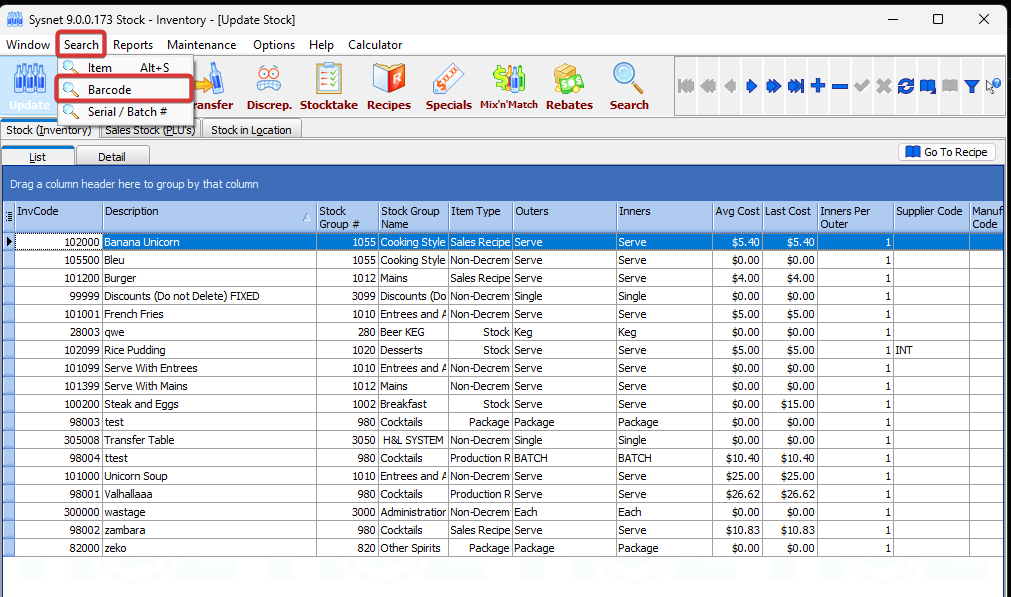The image size is (1011, 597).
Task: Go to first record navigator arrow
Action: [x=686, y=86]
